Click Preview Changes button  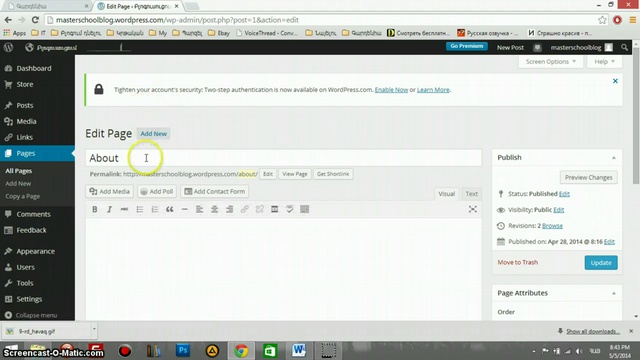[588, 178]
